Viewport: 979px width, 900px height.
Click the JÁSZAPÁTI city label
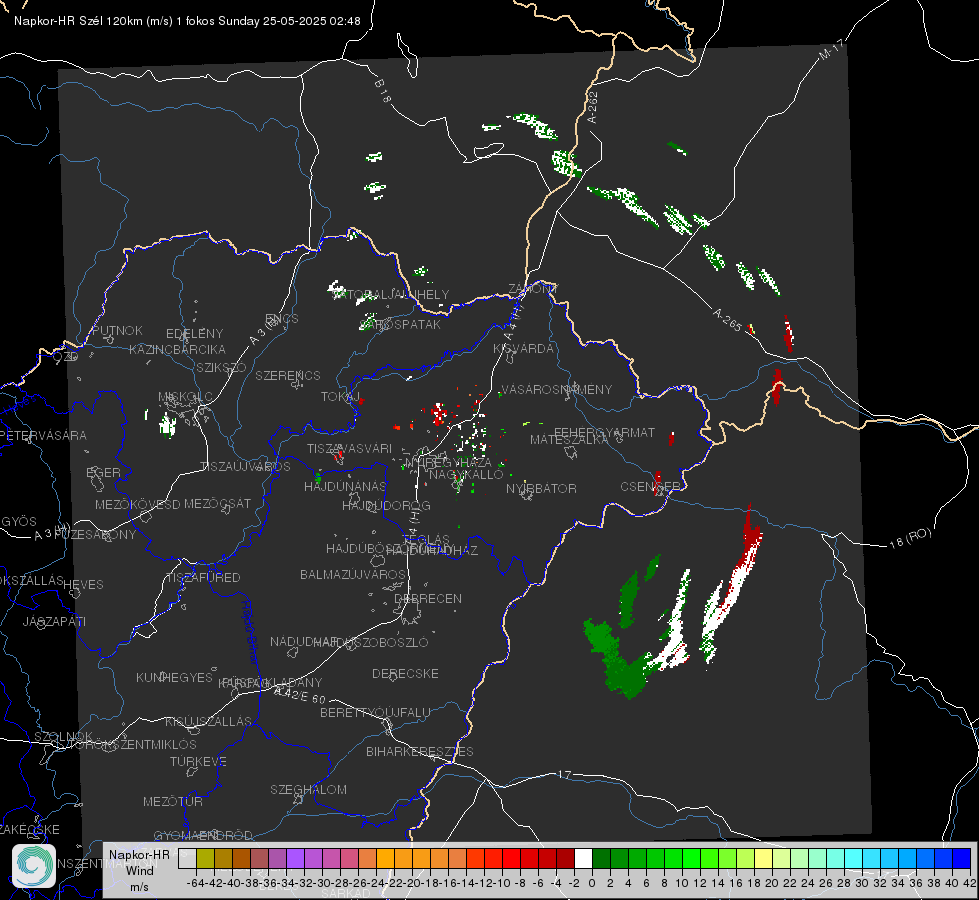click(x=54, y=621)
